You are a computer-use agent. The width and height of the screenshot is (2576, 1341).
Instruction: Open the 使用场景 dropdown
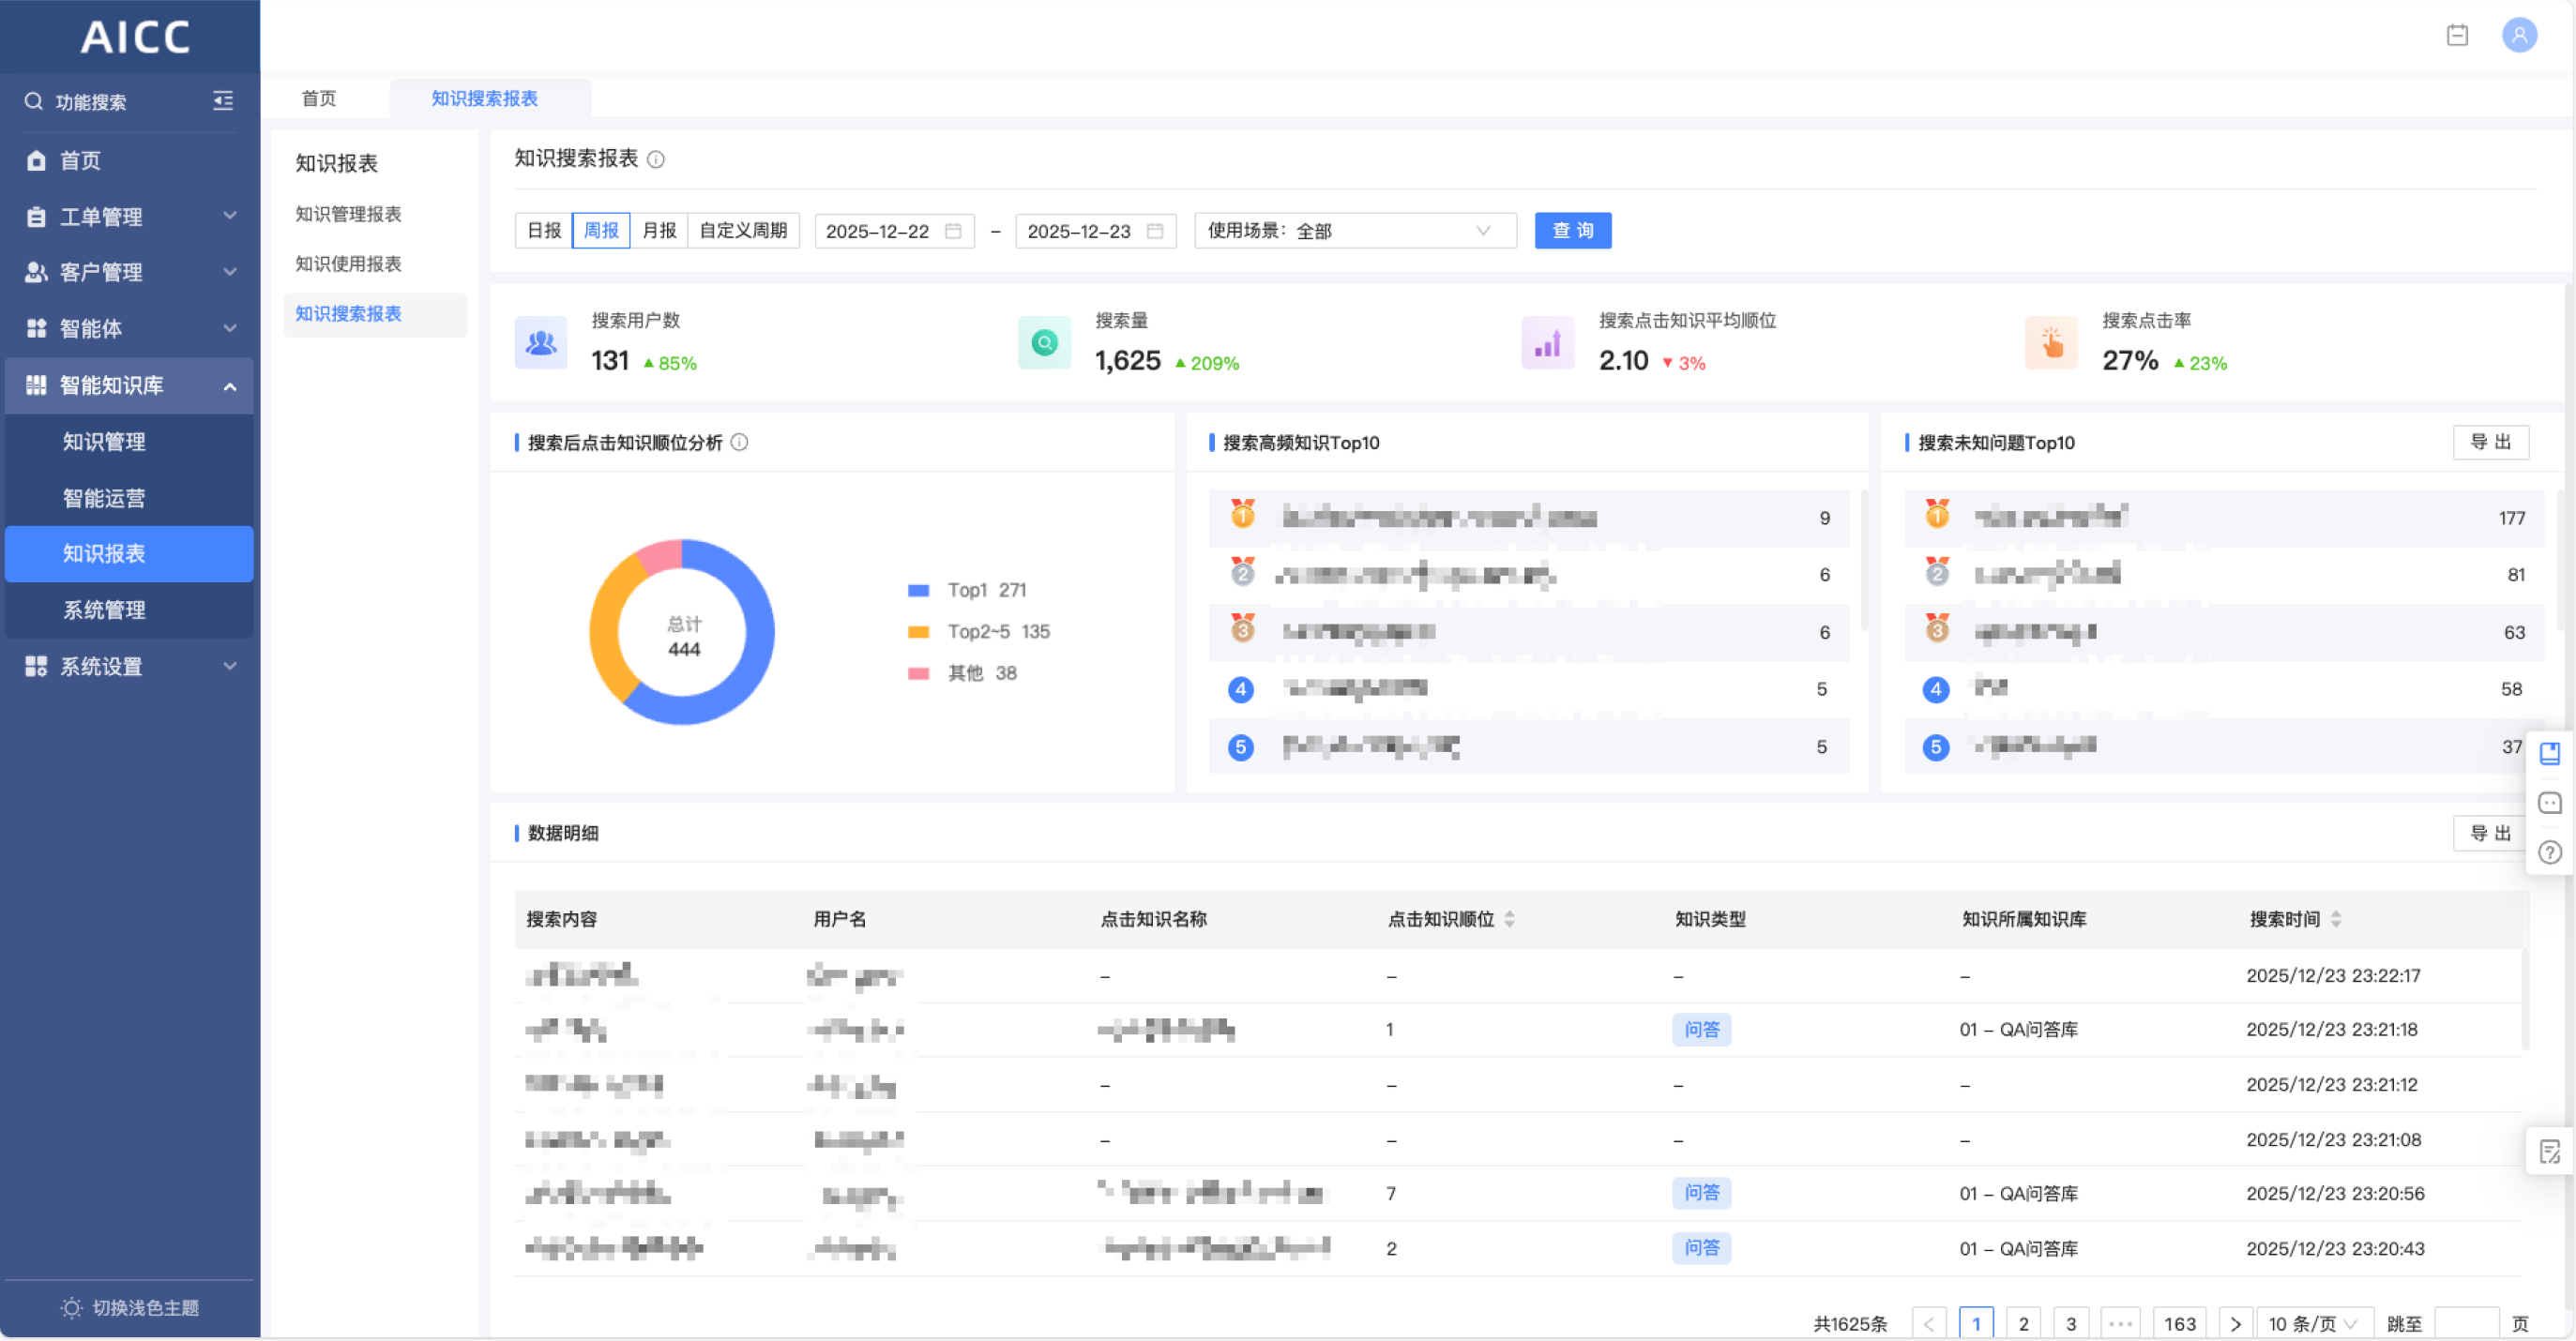coord(1355,231)
